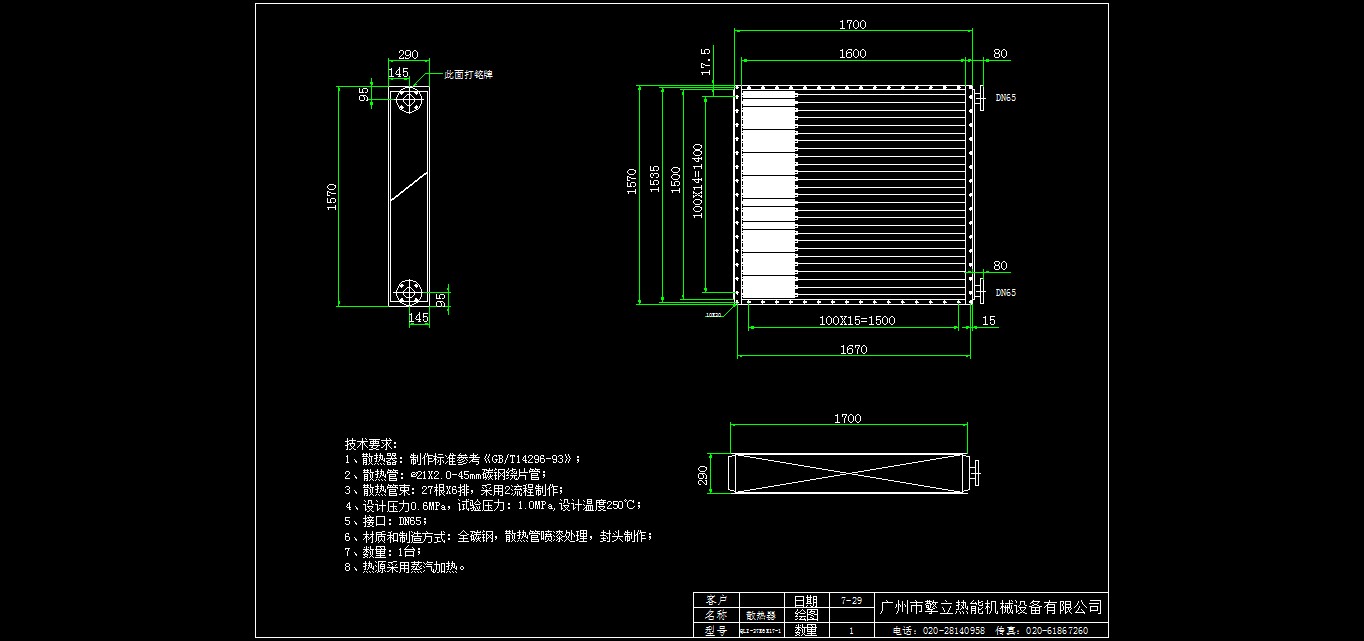Click the 1600 dimension above front view
Screen dimensions: 1364x641
tap(853, 54)
